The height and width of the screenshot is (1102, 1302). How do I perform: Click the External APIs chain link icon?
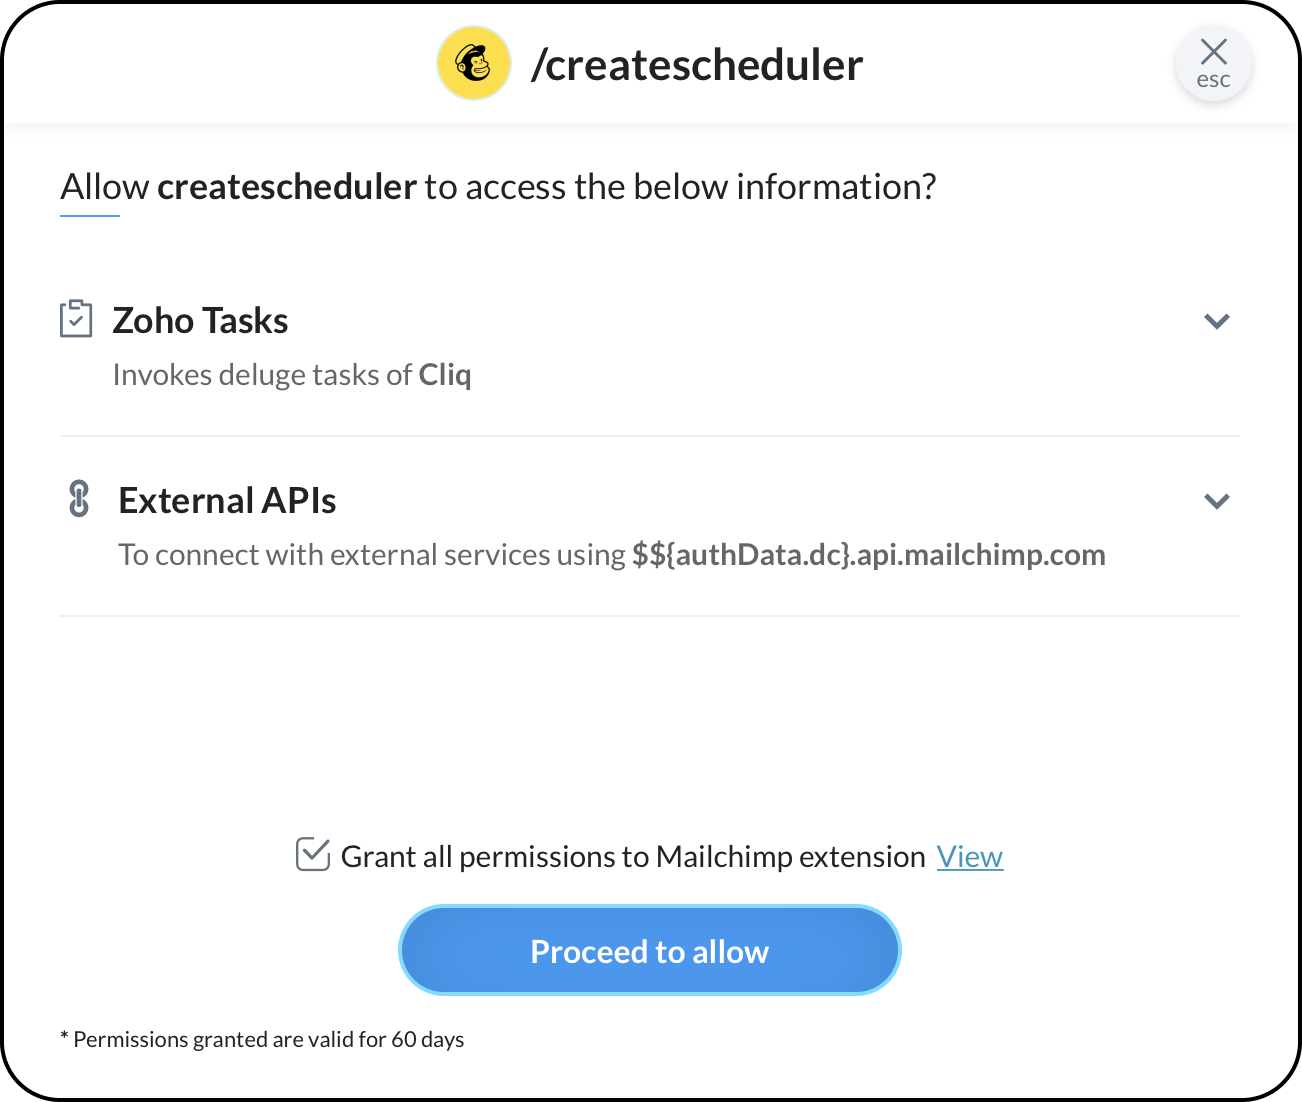pos(79,498)
